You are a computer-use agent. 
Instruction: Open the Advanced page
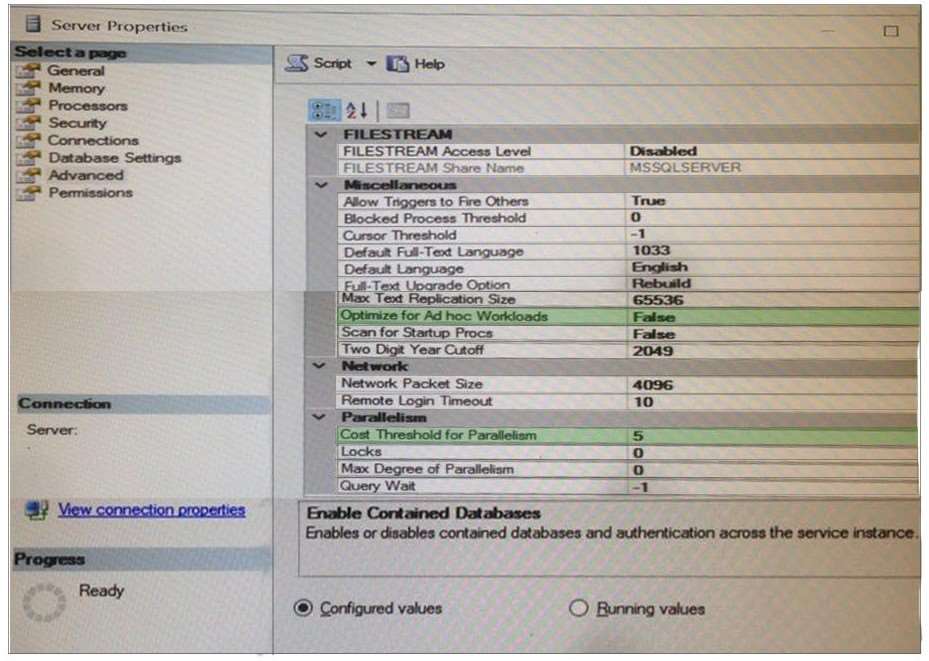[x=86, y=175]
